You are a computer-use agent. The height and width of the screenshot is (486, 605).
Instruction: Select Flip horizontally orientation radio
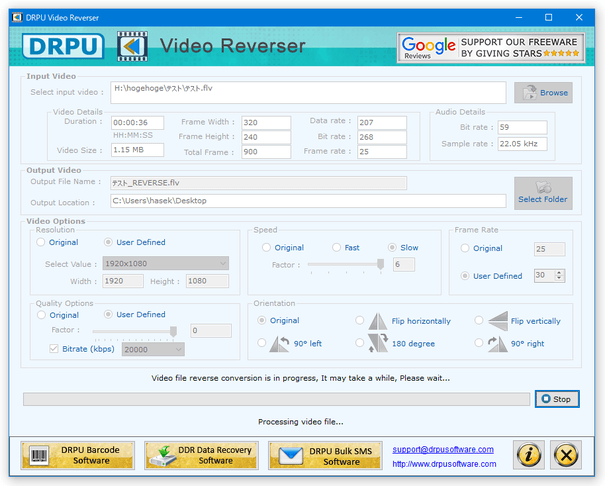(360, 321)
